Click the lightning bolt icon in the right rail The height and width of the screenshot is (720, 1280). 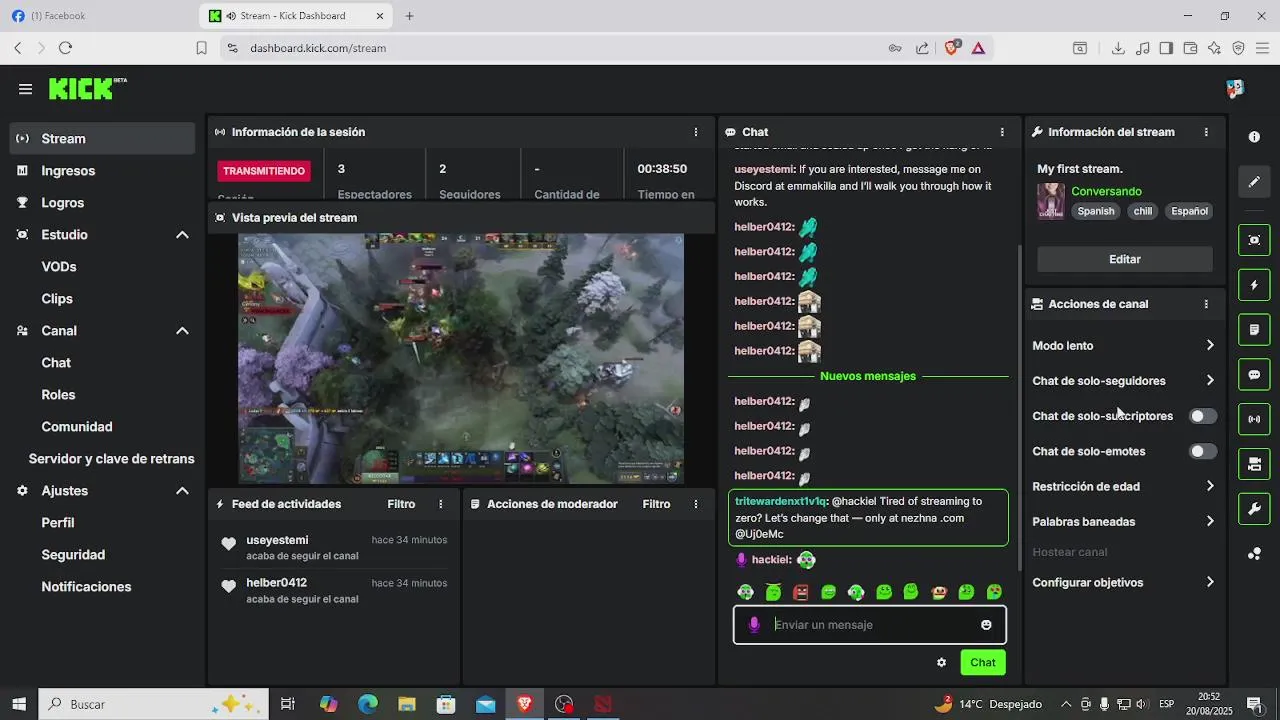point(1254,285)
